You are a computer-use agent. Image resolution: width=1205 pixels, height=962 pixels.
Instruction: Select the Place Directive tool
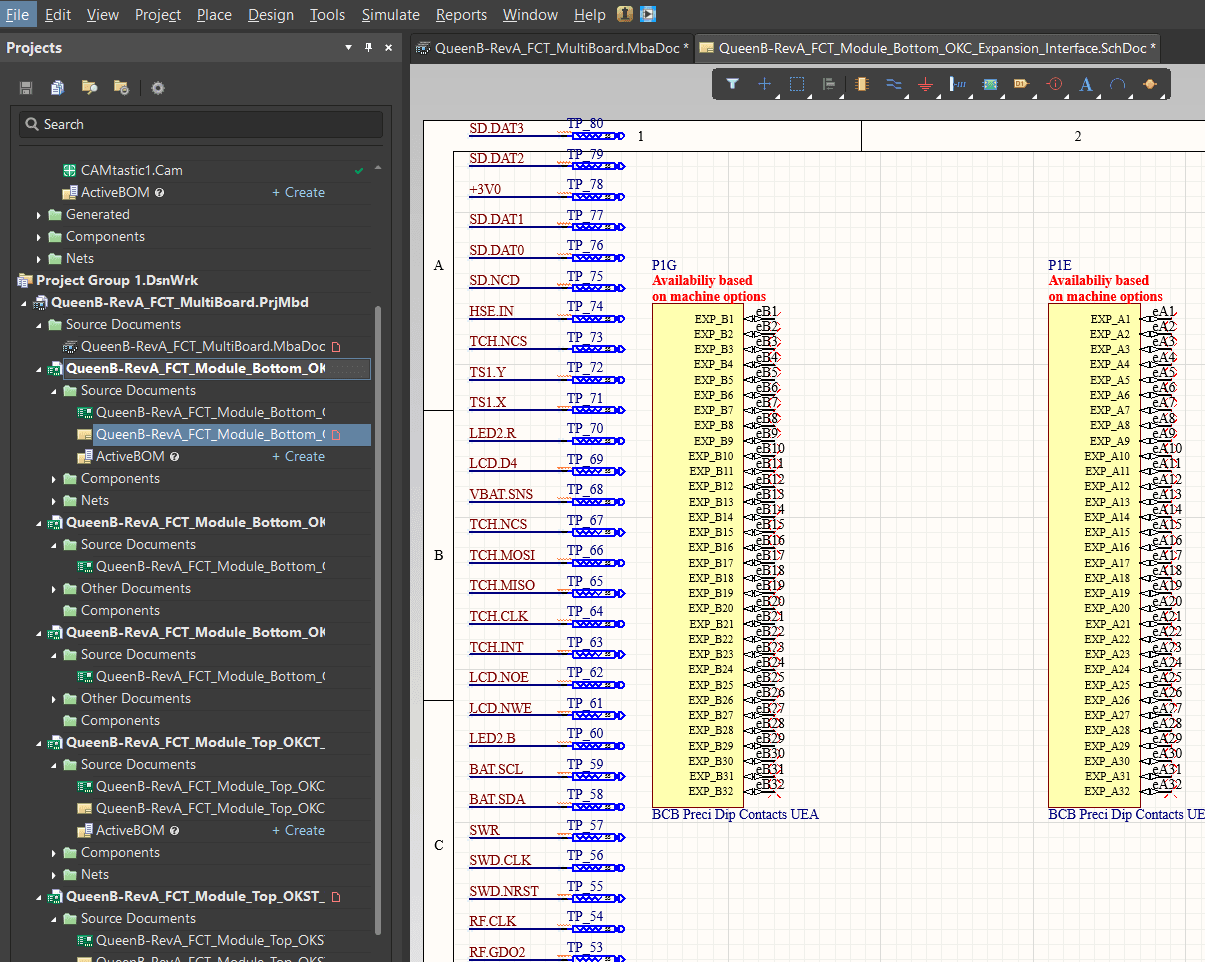pyautogui.click(x=1054, y=85)
